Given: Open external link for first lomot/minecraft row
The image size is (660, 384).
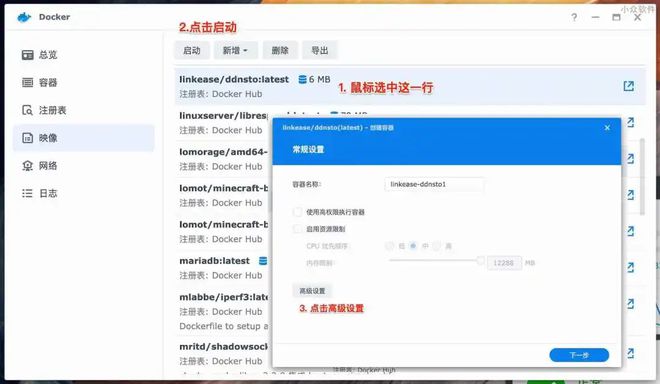Looking at the screenshot, I should pyautogui.click(x=630, y=195).
